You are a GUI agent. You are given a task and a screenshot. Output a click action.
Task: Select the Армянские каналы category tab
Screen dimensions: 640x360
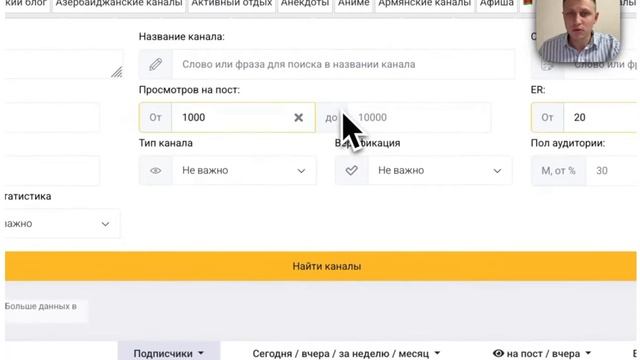click(424, 3)
